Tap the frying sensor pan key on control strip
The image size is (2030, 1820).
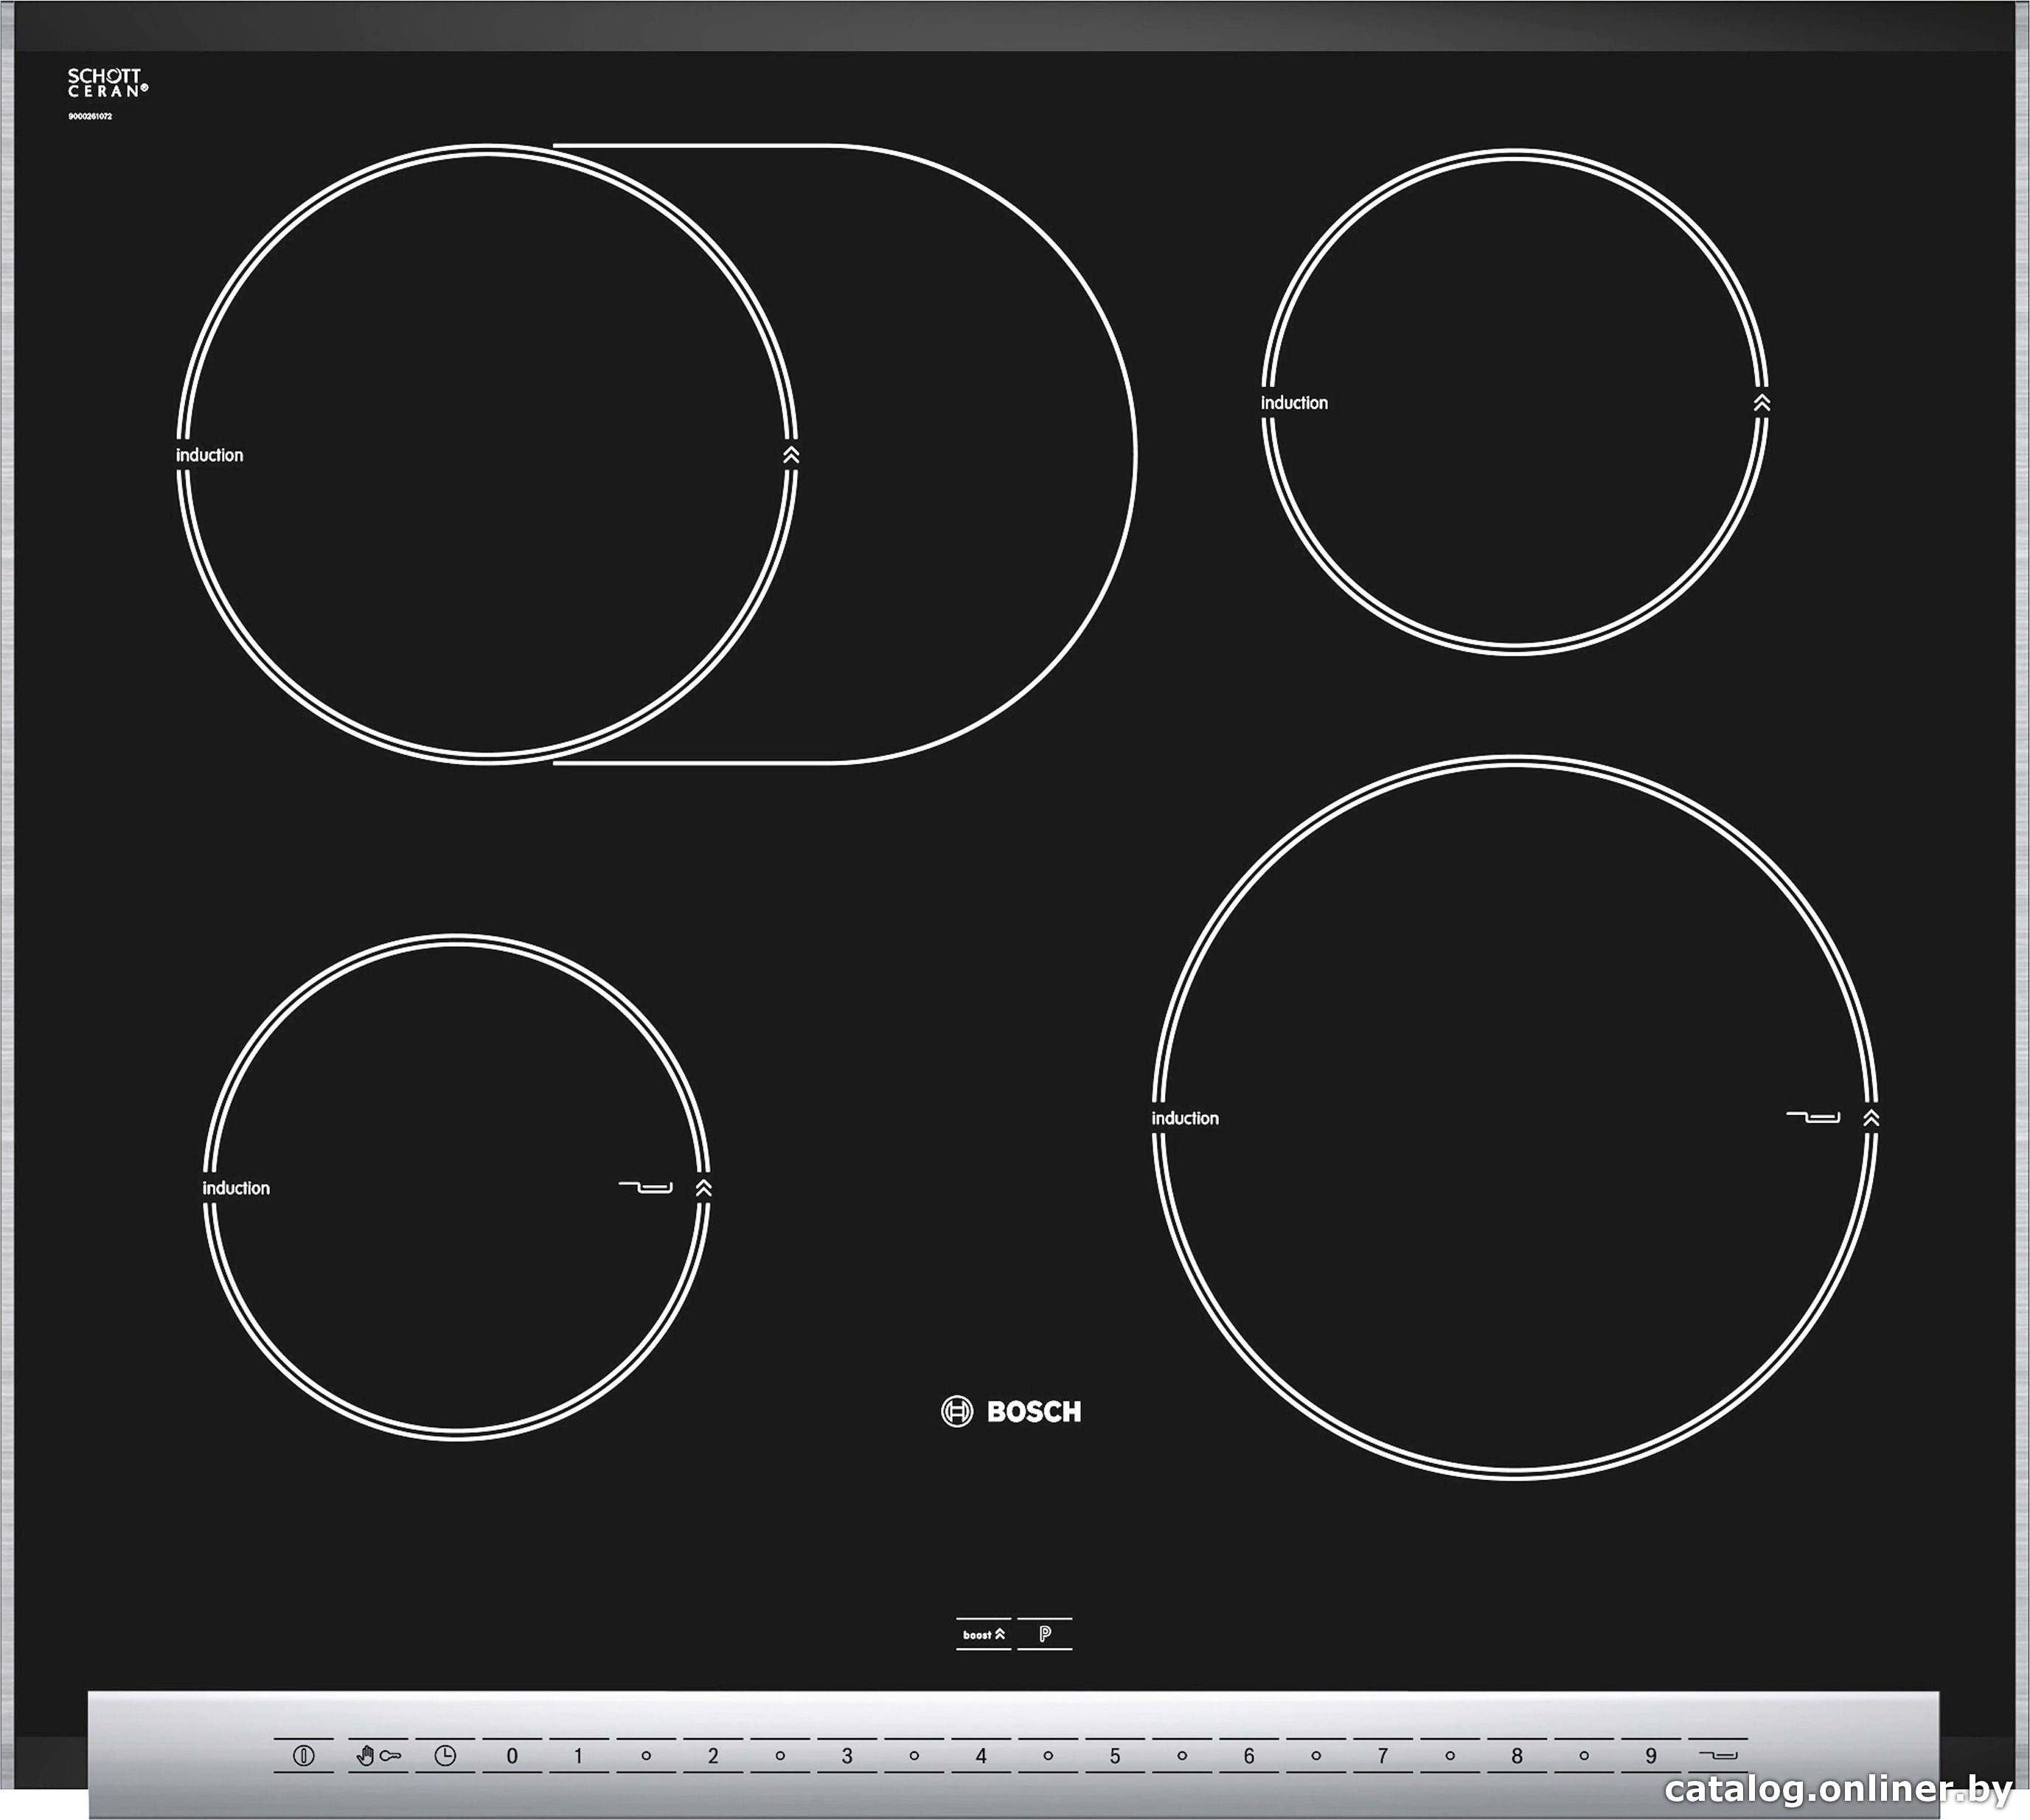pyautogui.click(x=1718, y=1756)
